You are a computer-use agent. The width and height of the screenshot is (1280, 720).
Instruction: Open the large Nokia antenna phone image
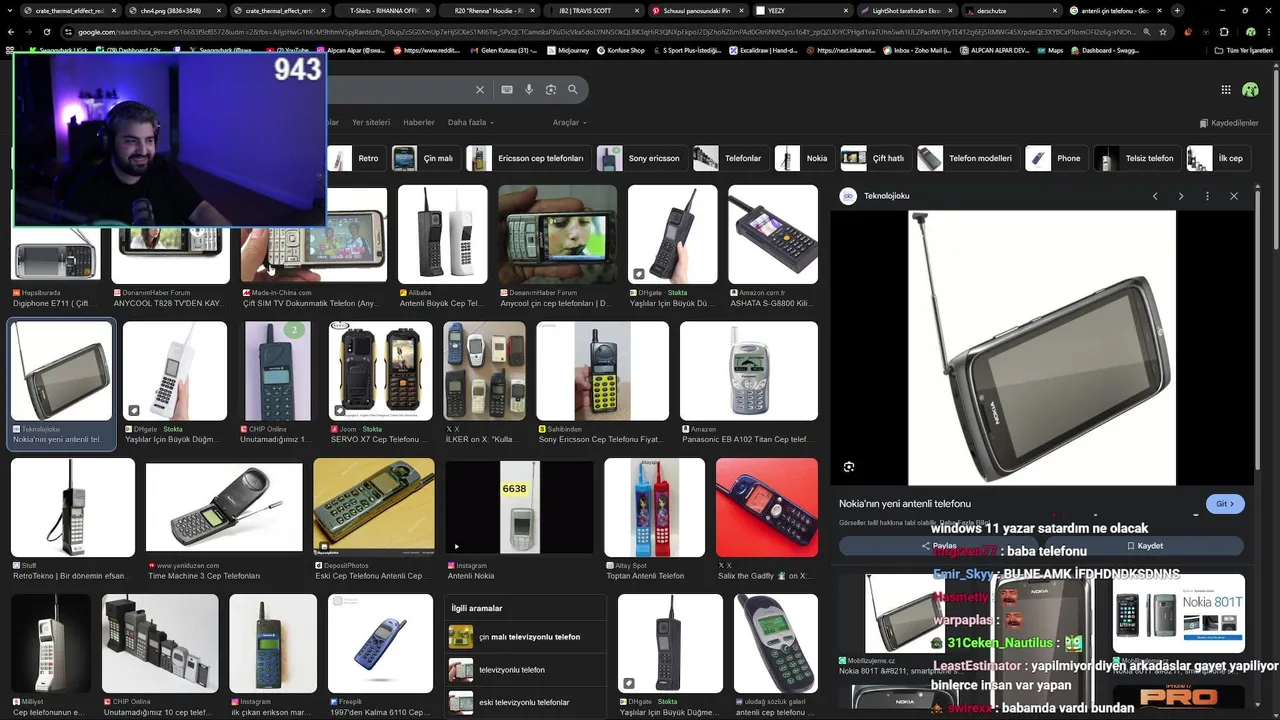click(1042, 347)
